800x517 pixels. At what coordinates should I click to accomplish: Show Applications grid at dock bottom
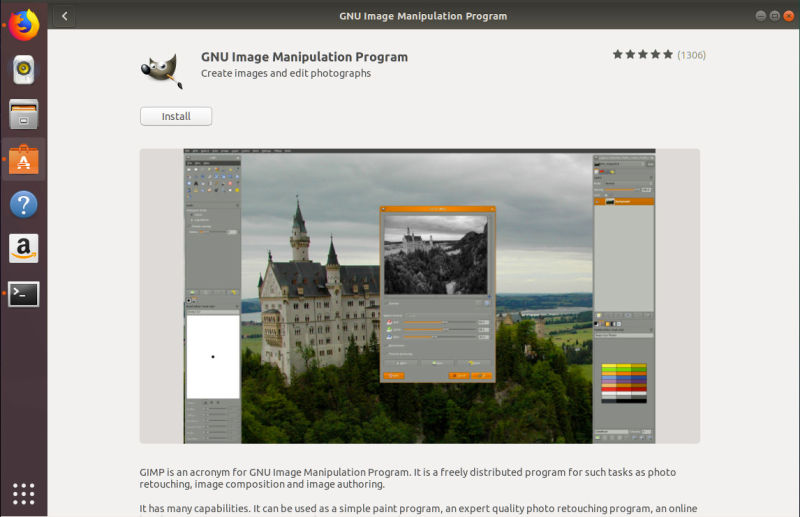tap(23, 493)
